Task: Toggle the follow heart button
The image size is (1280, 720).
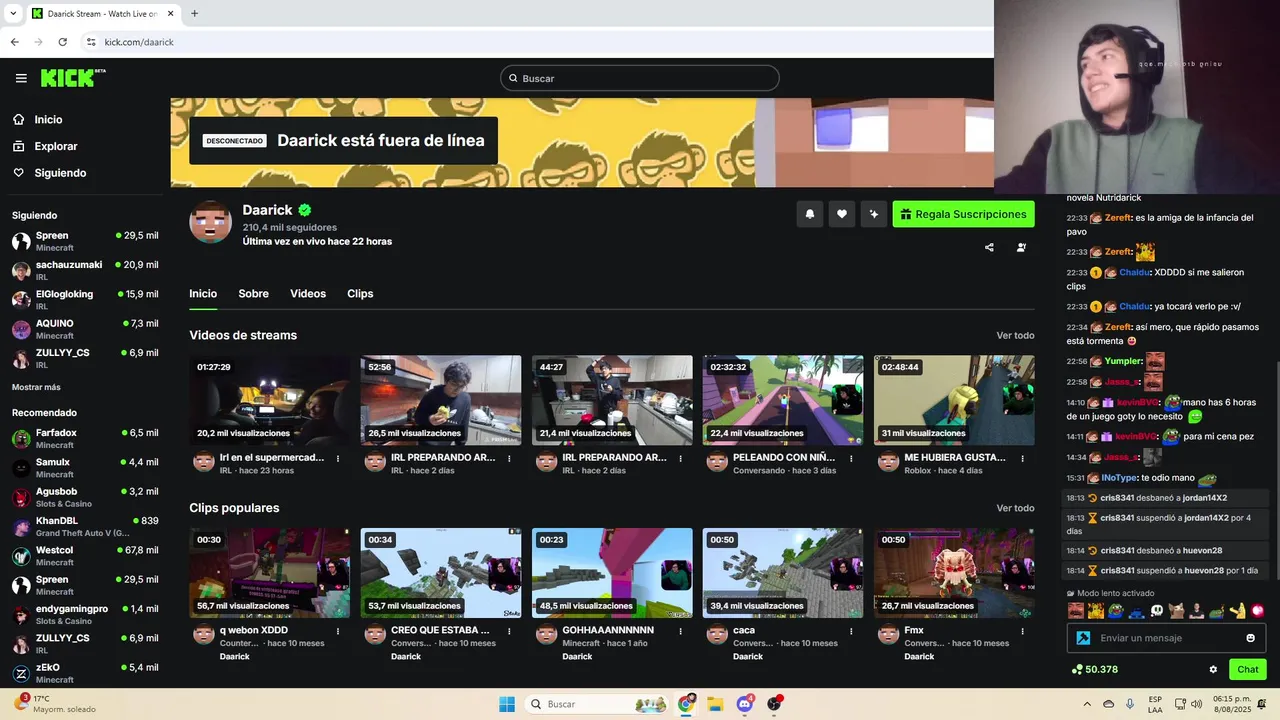Action: pyautogui.click(x=842, y=214)
